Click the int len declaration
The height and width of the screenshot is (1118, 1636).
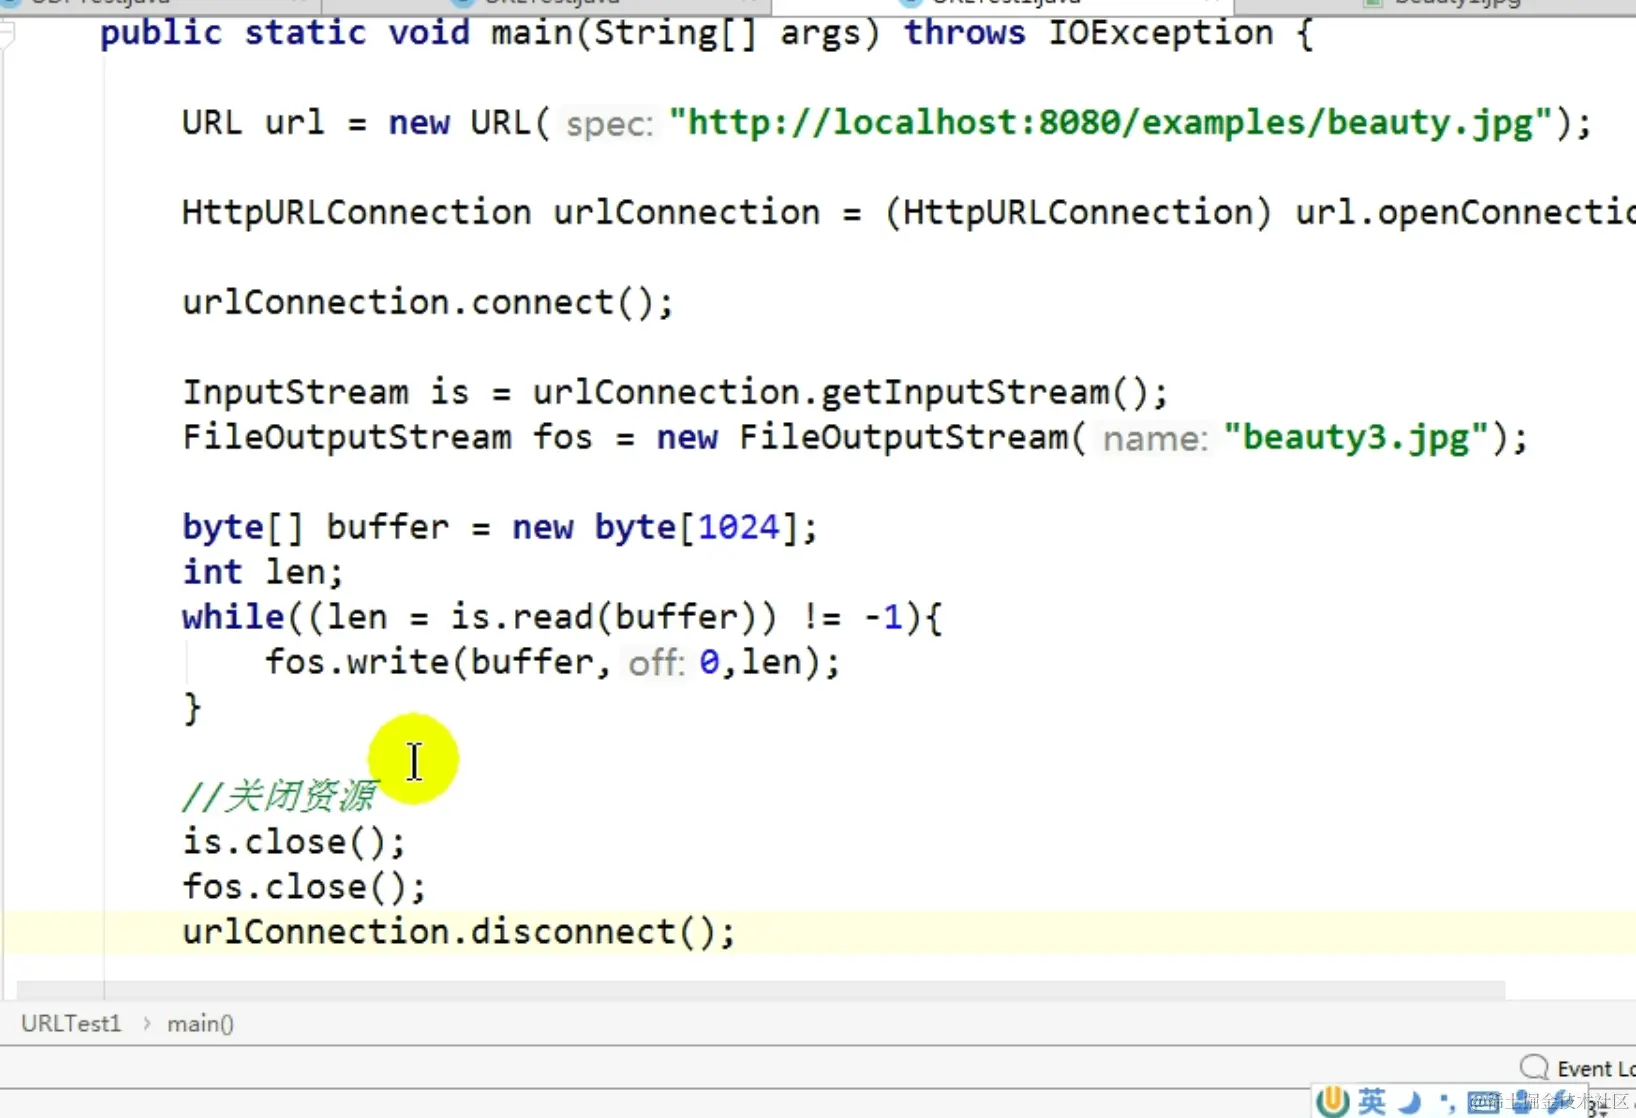(x=262, y=572)
